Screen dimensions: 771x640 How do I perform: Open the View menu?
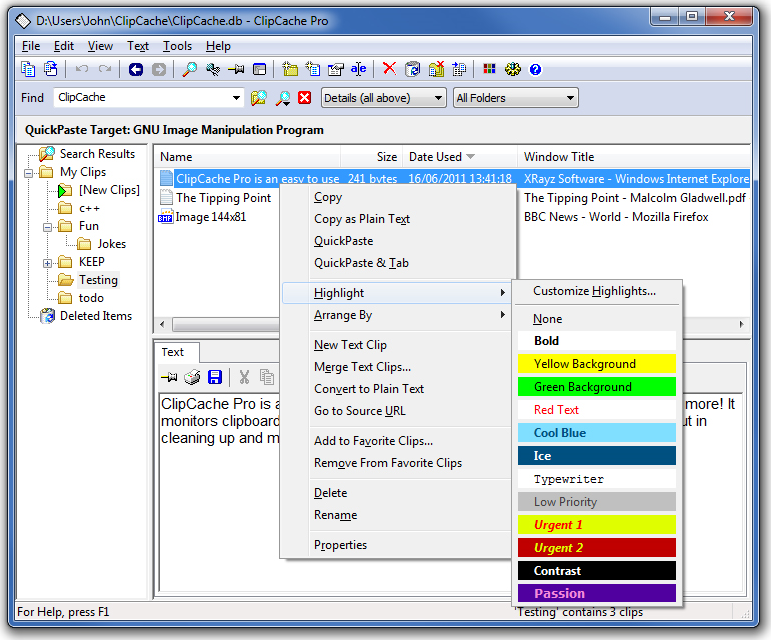100,46
